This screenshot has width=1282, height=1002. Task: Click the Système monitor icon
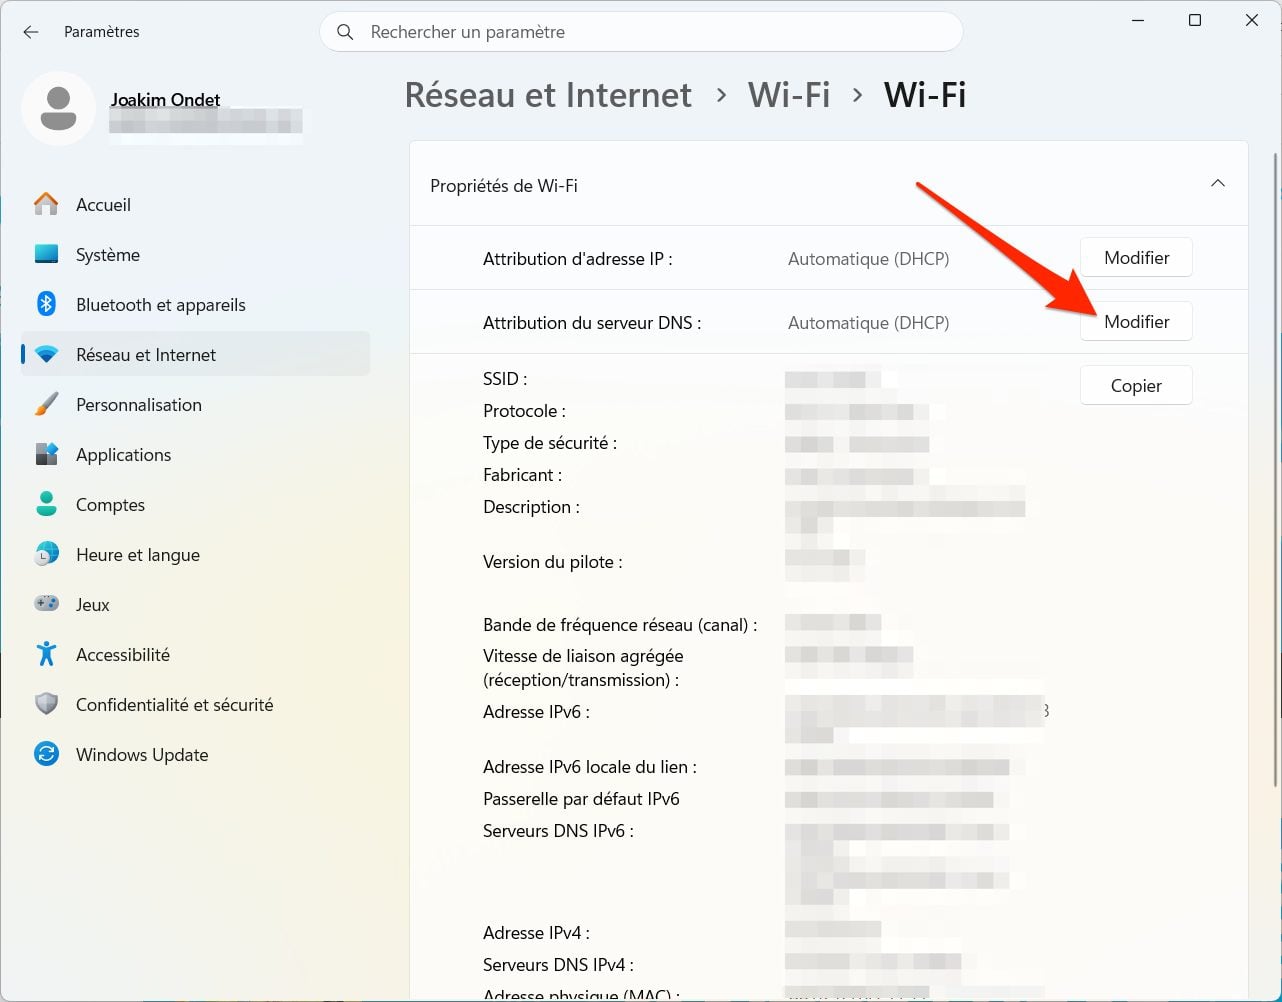46,254
